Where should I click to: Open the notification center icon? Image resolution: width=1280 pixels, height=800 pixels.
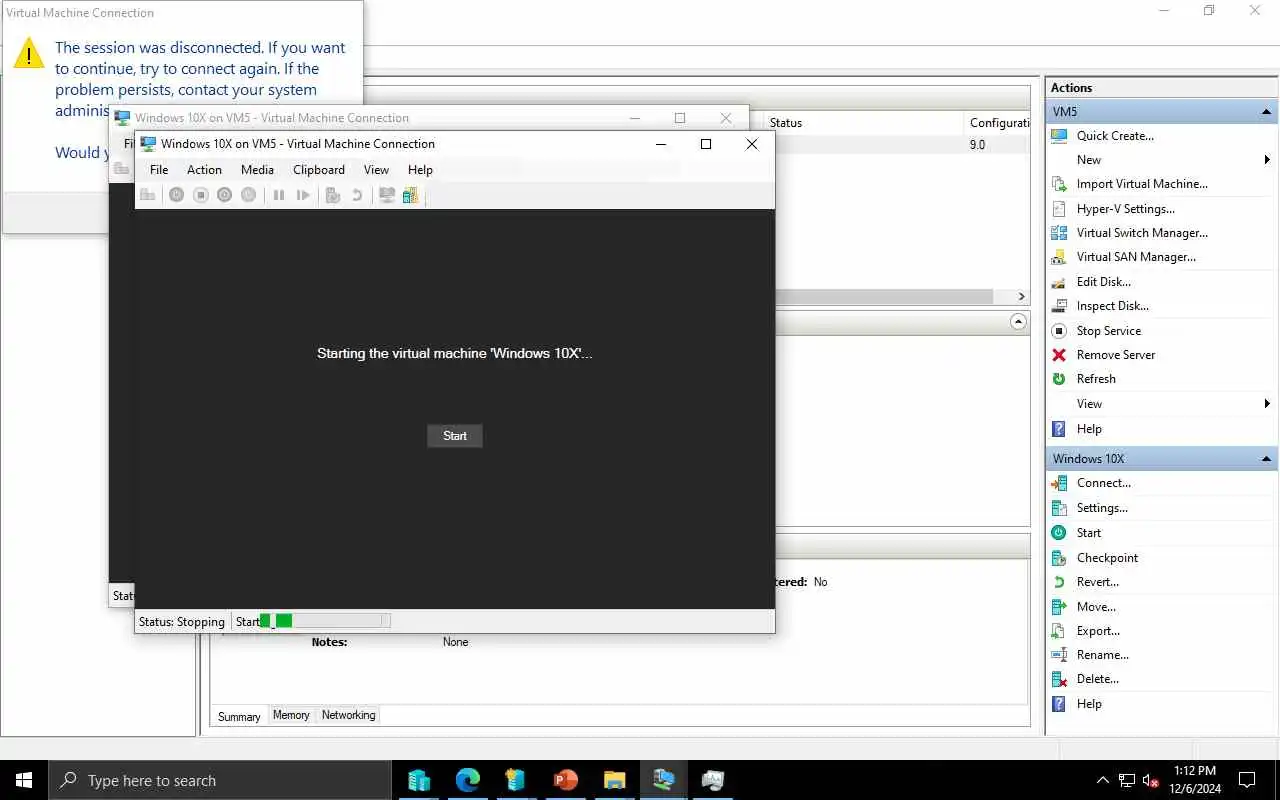tap(1247, 780)
